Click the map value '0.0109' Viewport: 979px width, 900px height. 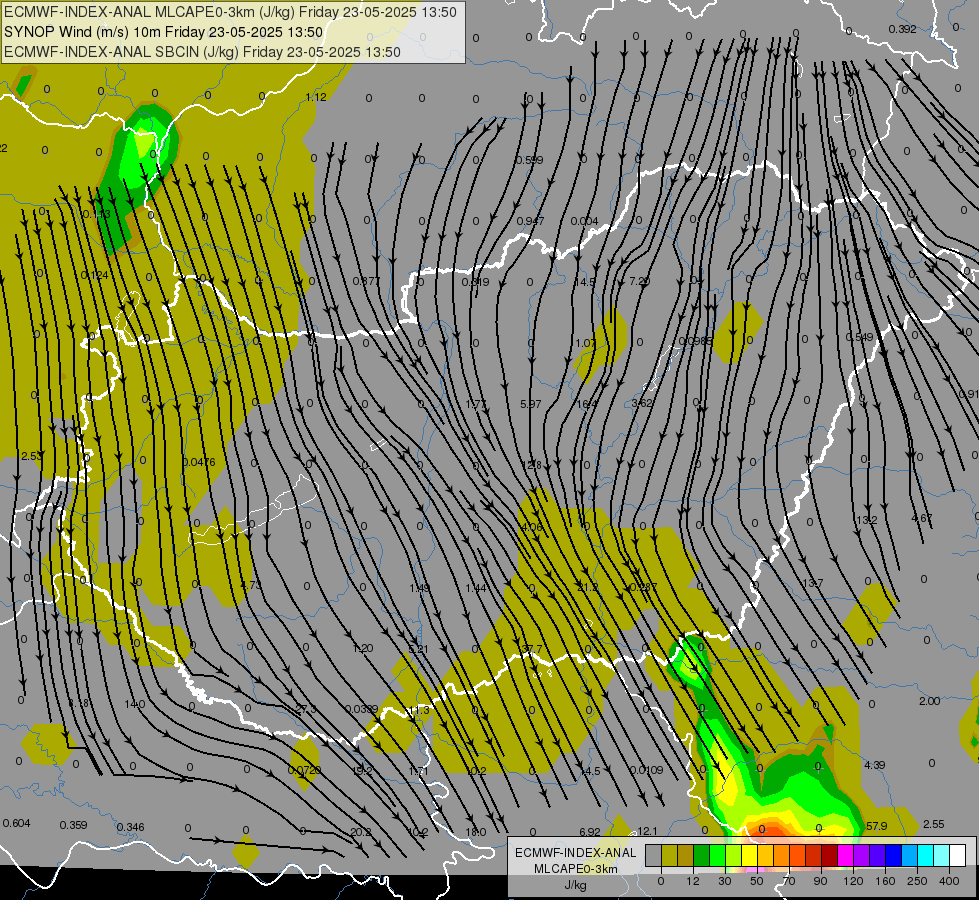tap(647, 770)
